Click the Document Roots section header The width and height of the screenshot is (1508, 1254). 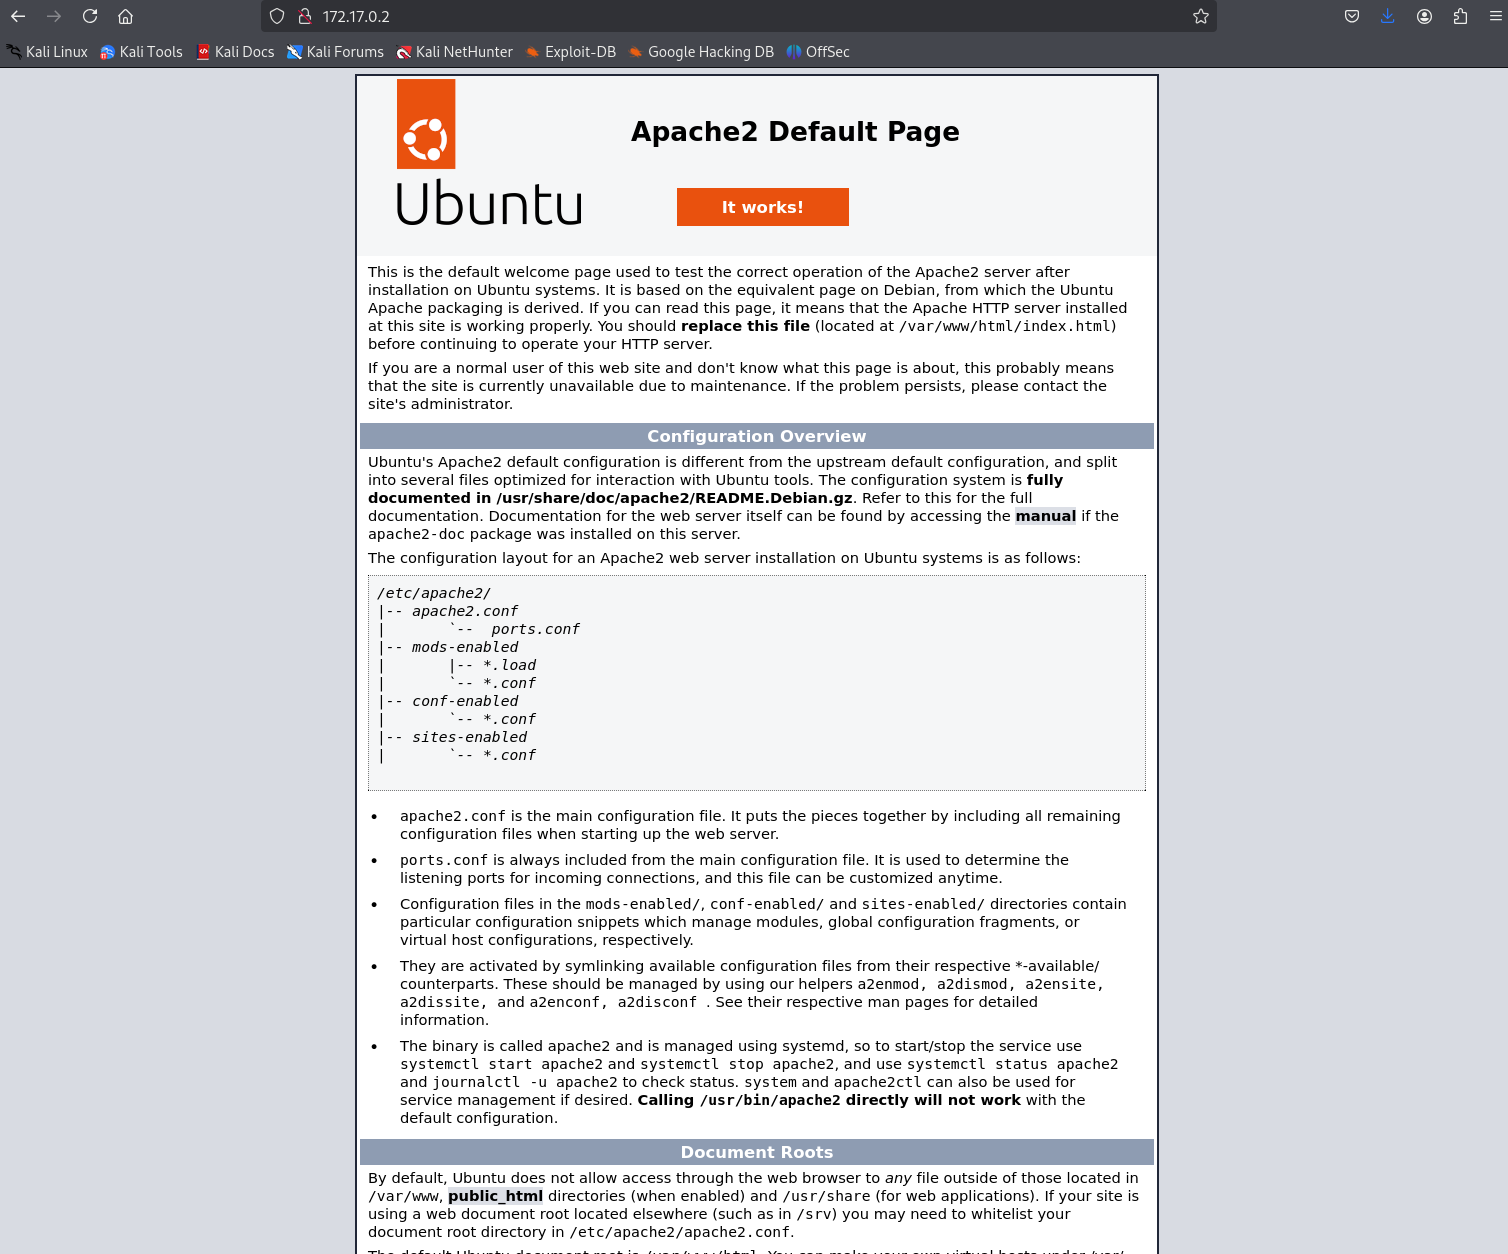[757, 1152]
